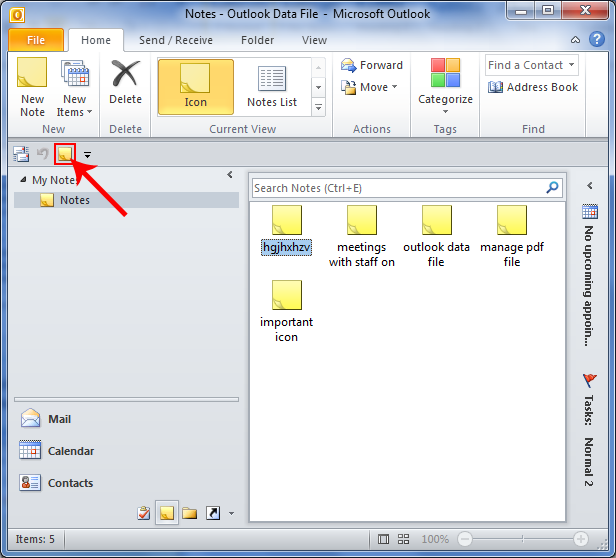Open the Shortcuts icon
This screenshot has height=558, width=616.
[x=213, y=513]
